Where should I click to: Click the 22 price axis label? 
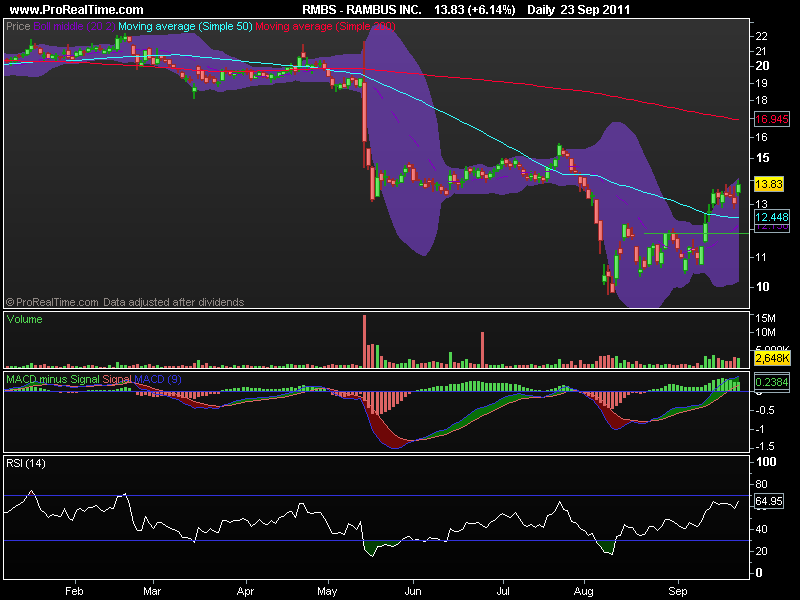761,36
